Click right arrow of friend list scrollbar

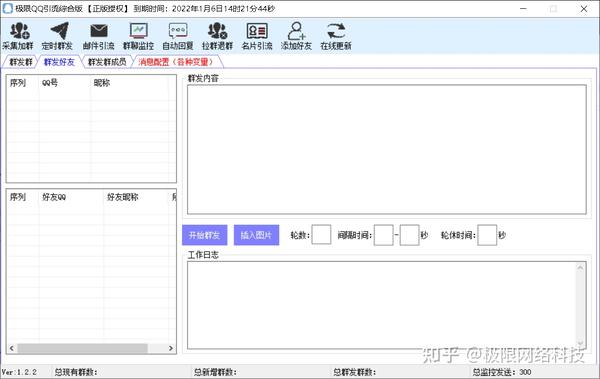pos(171,348)
